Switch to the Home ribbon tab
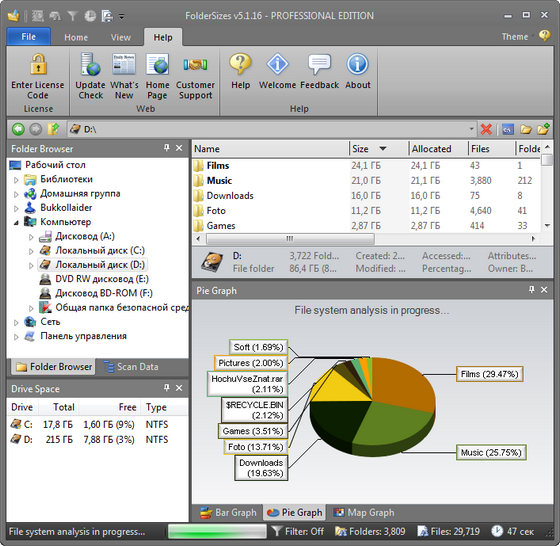The width and height of the screenshot is (560, 546). (x=76, y=37)
